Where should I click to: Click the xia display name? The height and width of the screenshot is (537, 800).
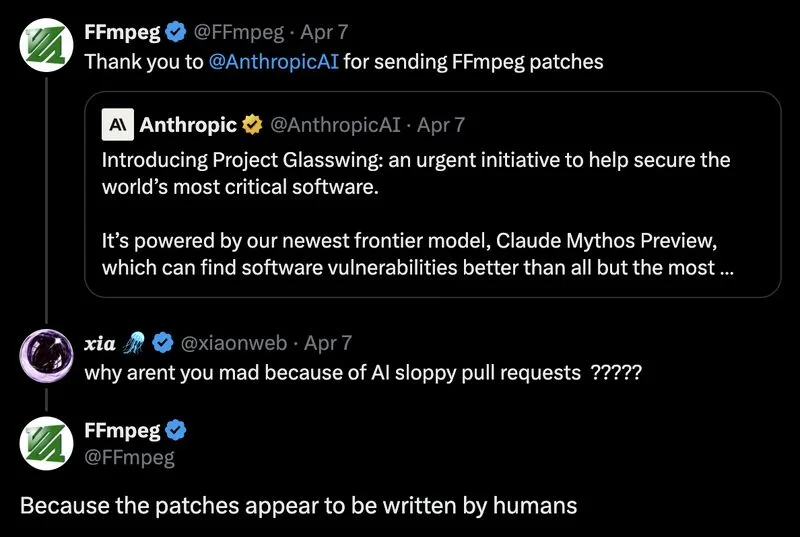(101, 343)
